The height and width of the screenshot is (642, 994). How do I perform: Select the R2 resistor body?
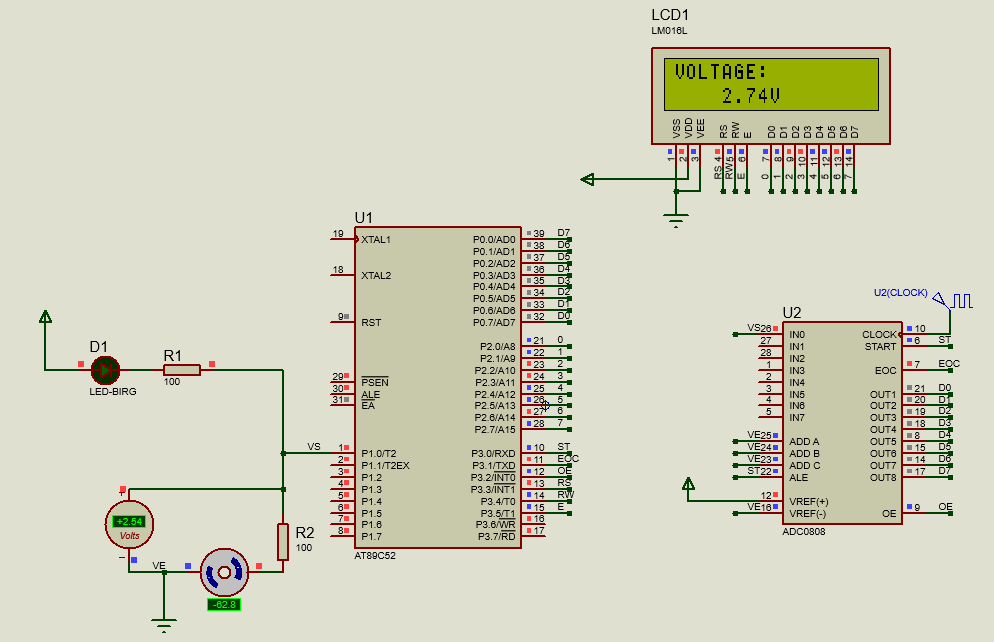(283, 542)
